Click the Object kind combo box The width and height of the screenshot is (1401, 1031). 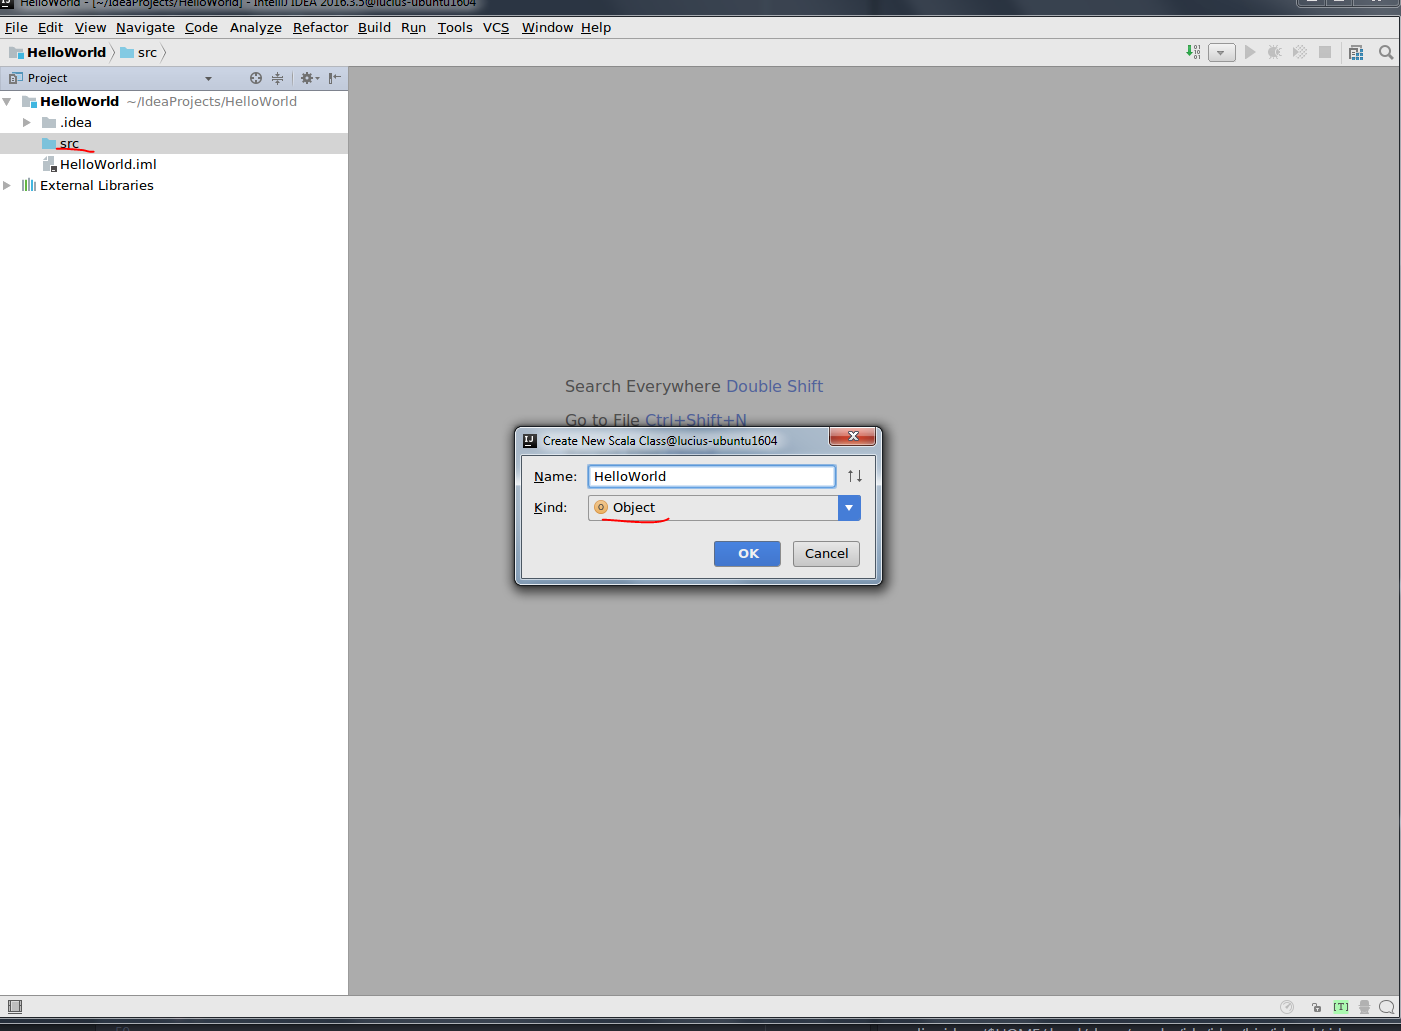tap(724, 508)
